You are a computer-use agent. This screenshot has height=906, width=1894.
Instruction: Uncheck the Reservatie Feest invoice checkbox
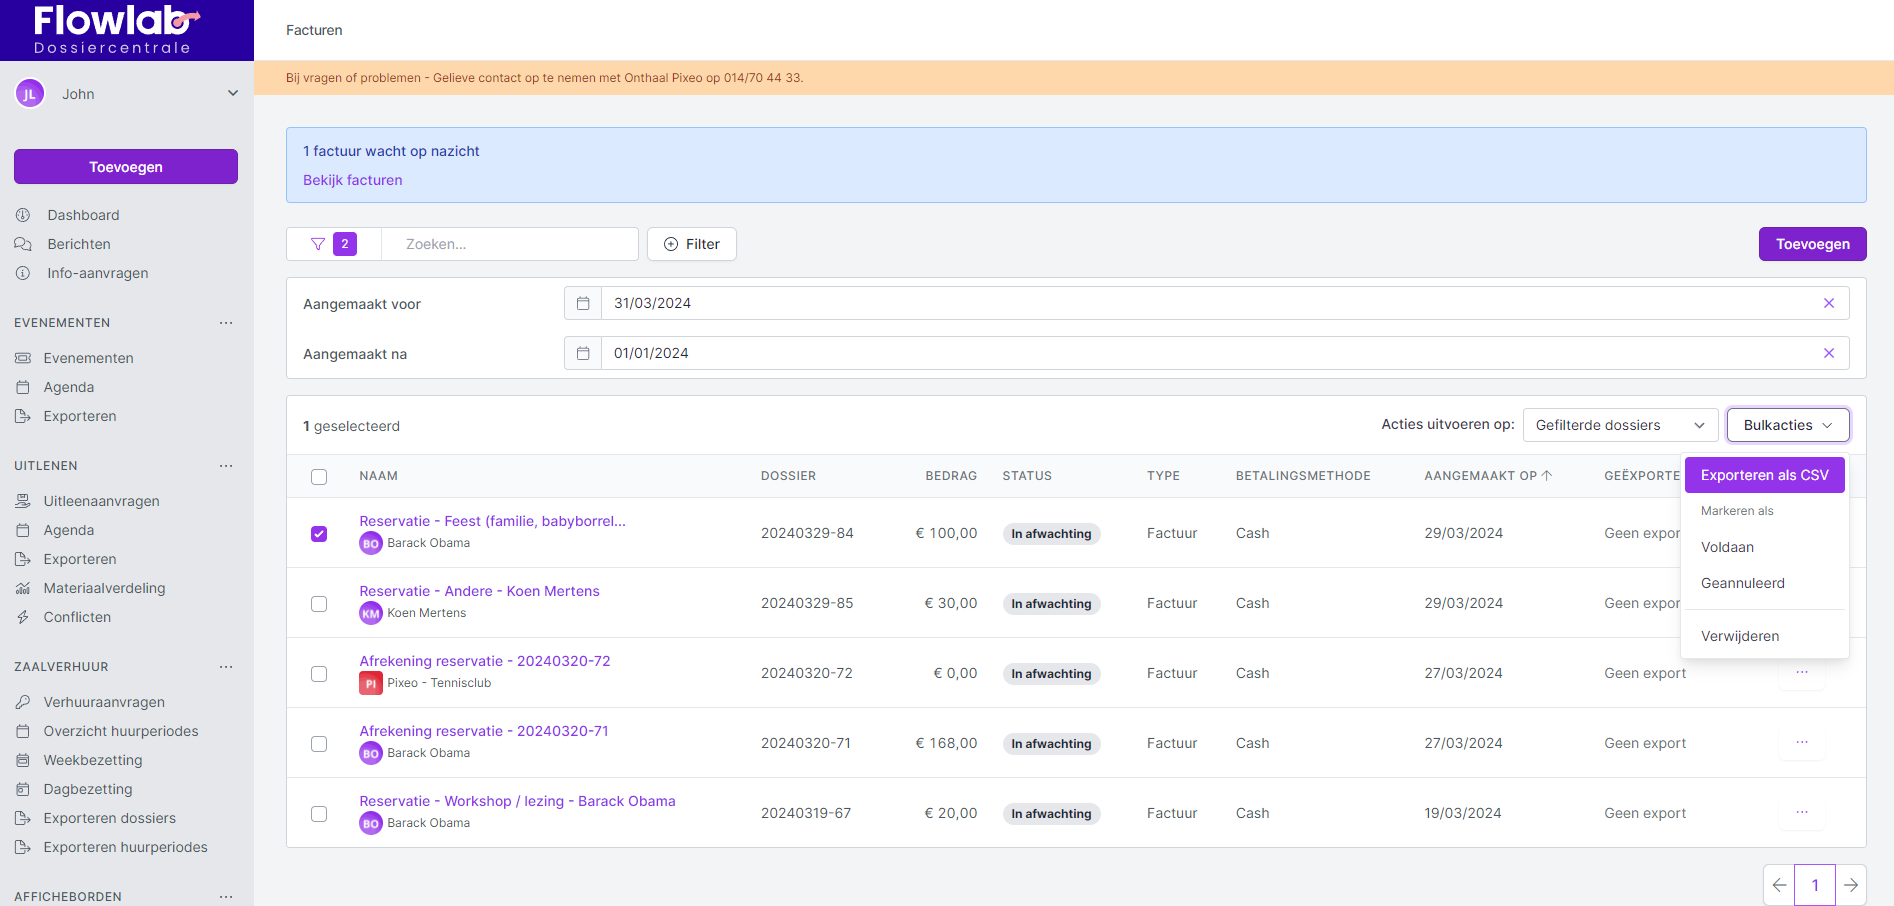[x=319, y=534]
